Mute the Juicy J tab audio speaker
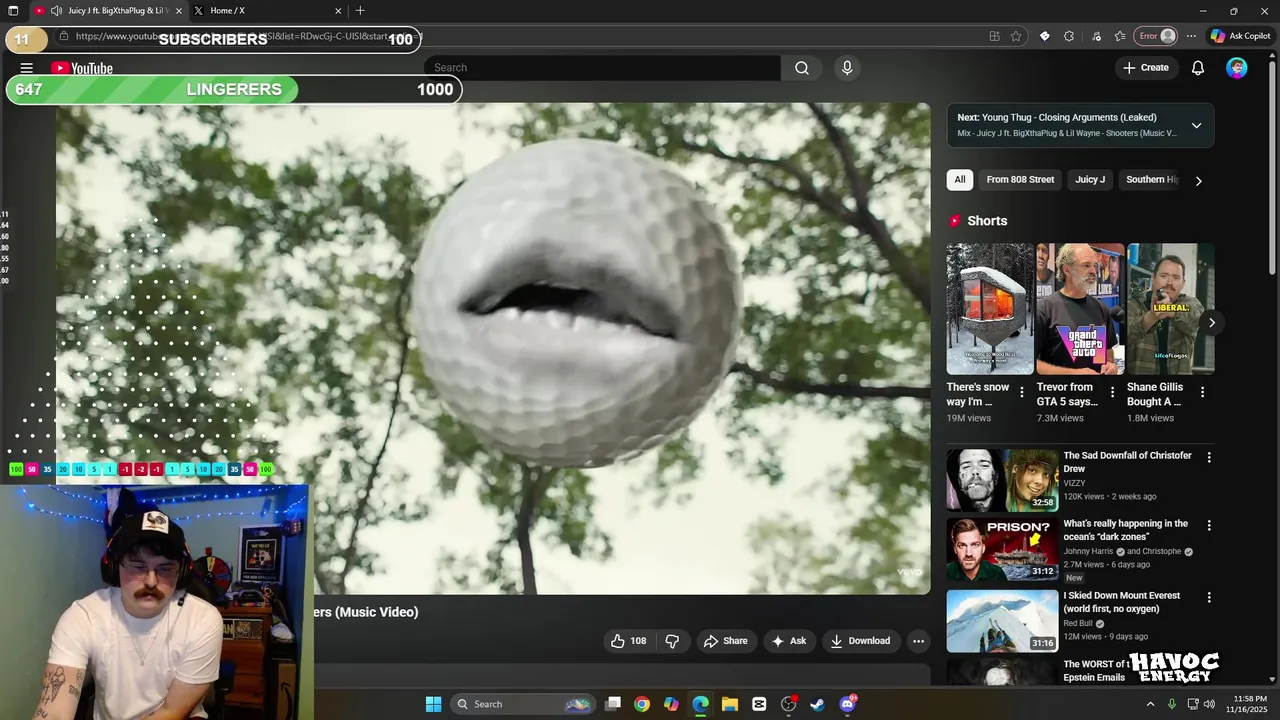The image size is (1280, 720). pyautogui.click(x=56, y=11)
